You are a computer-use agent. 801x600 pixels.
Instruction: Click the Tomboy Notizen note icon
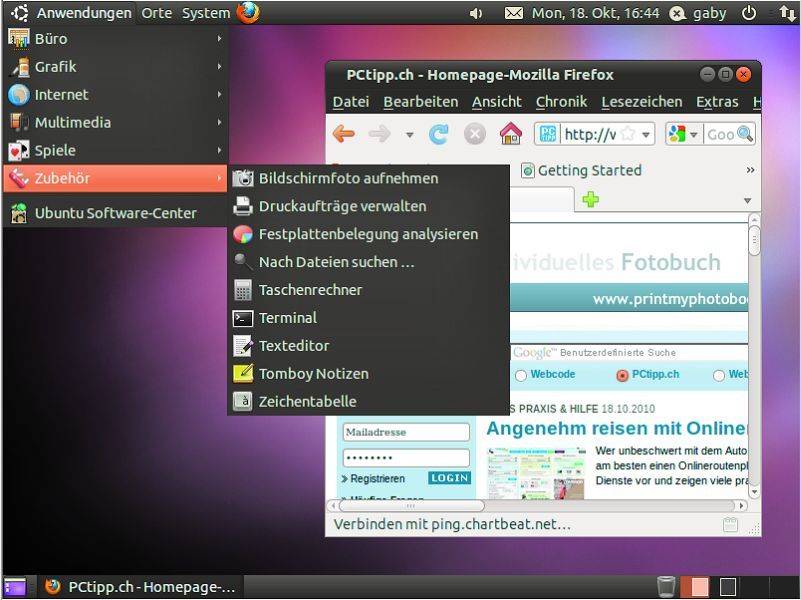pyautogui.click(x=243, y=373)
